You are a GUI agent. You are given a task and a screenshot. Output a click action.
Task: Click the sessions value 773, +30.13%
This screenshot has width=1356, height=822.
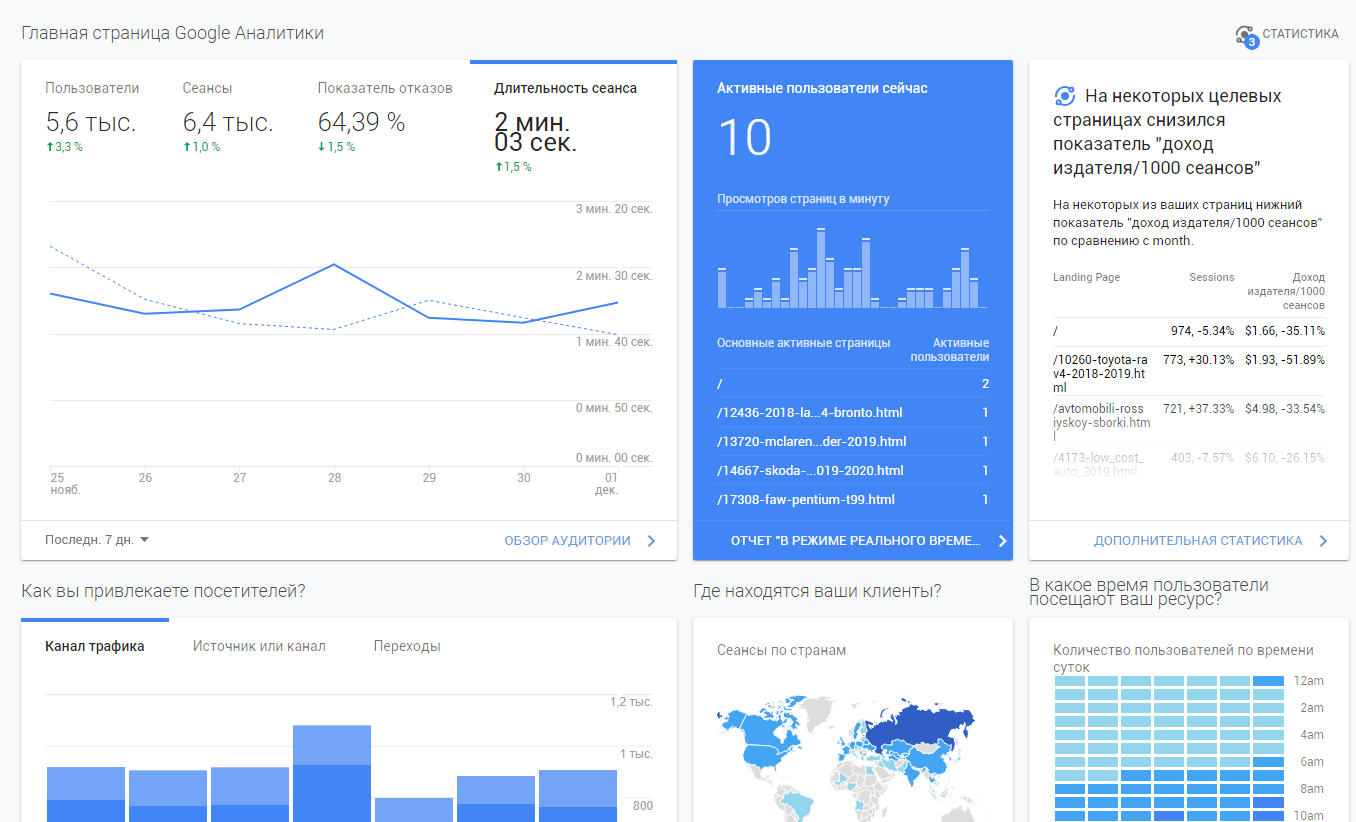[x=1199, y=359]
